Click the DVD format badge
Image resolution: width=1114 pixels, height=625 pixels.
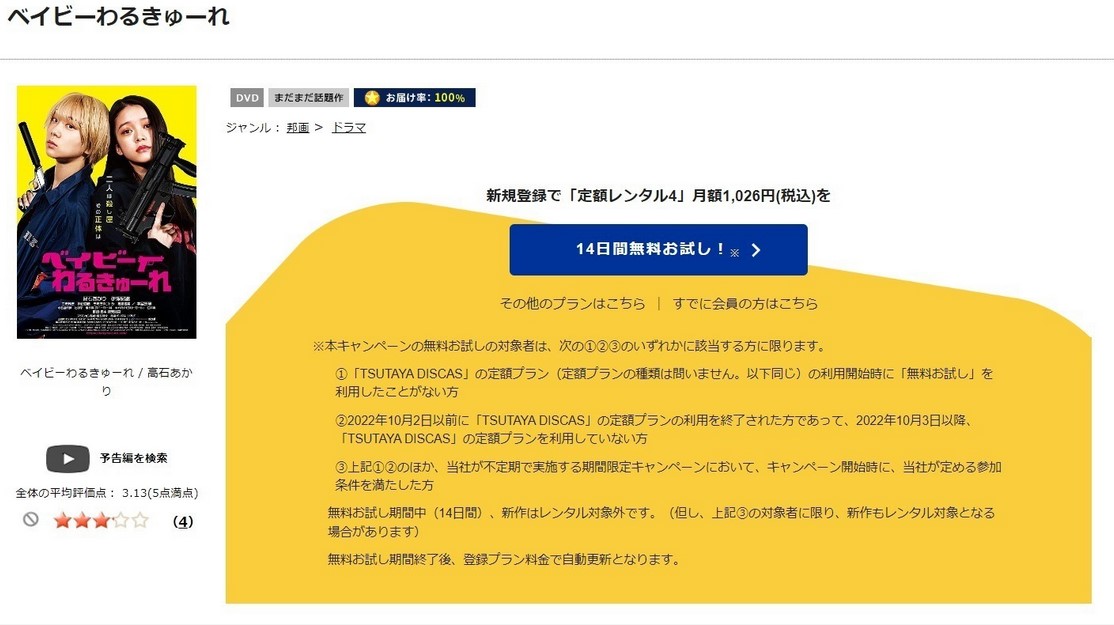point(247,98)
